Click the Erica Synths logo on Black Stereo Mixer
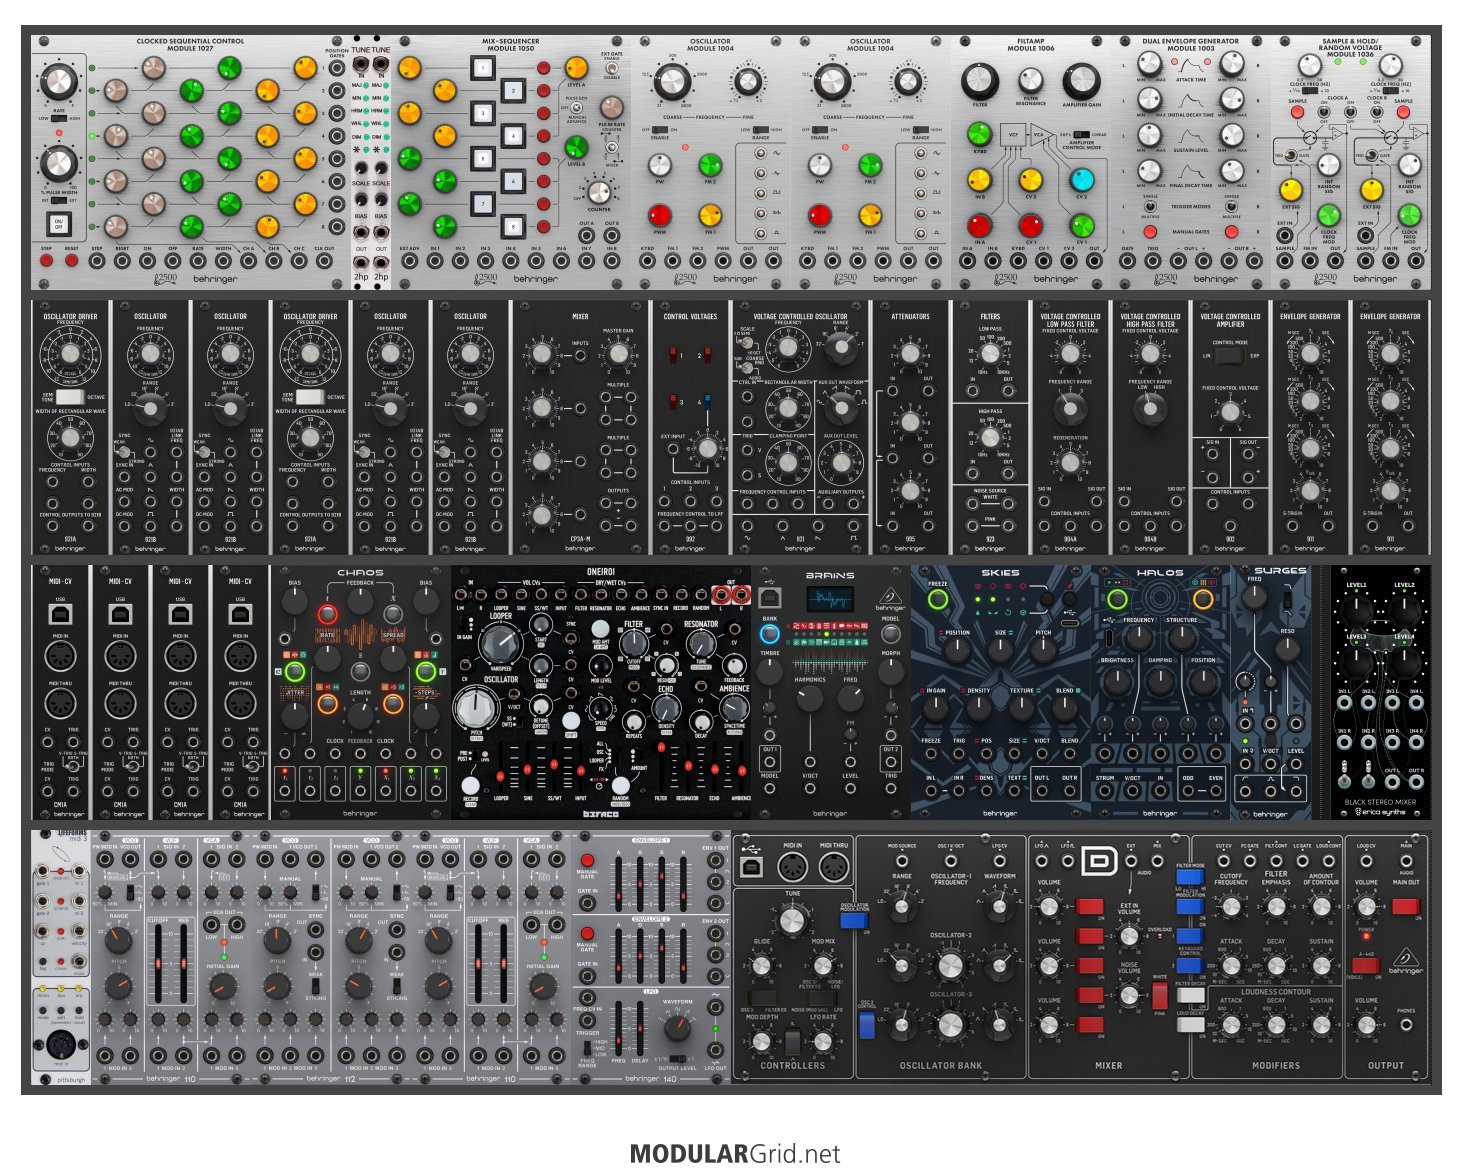Image resolution: width=1472 pixels, height=1175 pixels. pyautogui.click(x=1380, y=811)
